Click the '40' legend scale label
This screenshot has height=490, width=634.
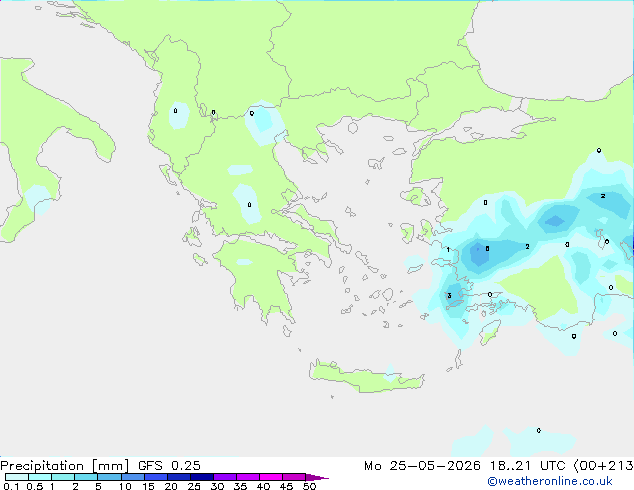(263, 486)
